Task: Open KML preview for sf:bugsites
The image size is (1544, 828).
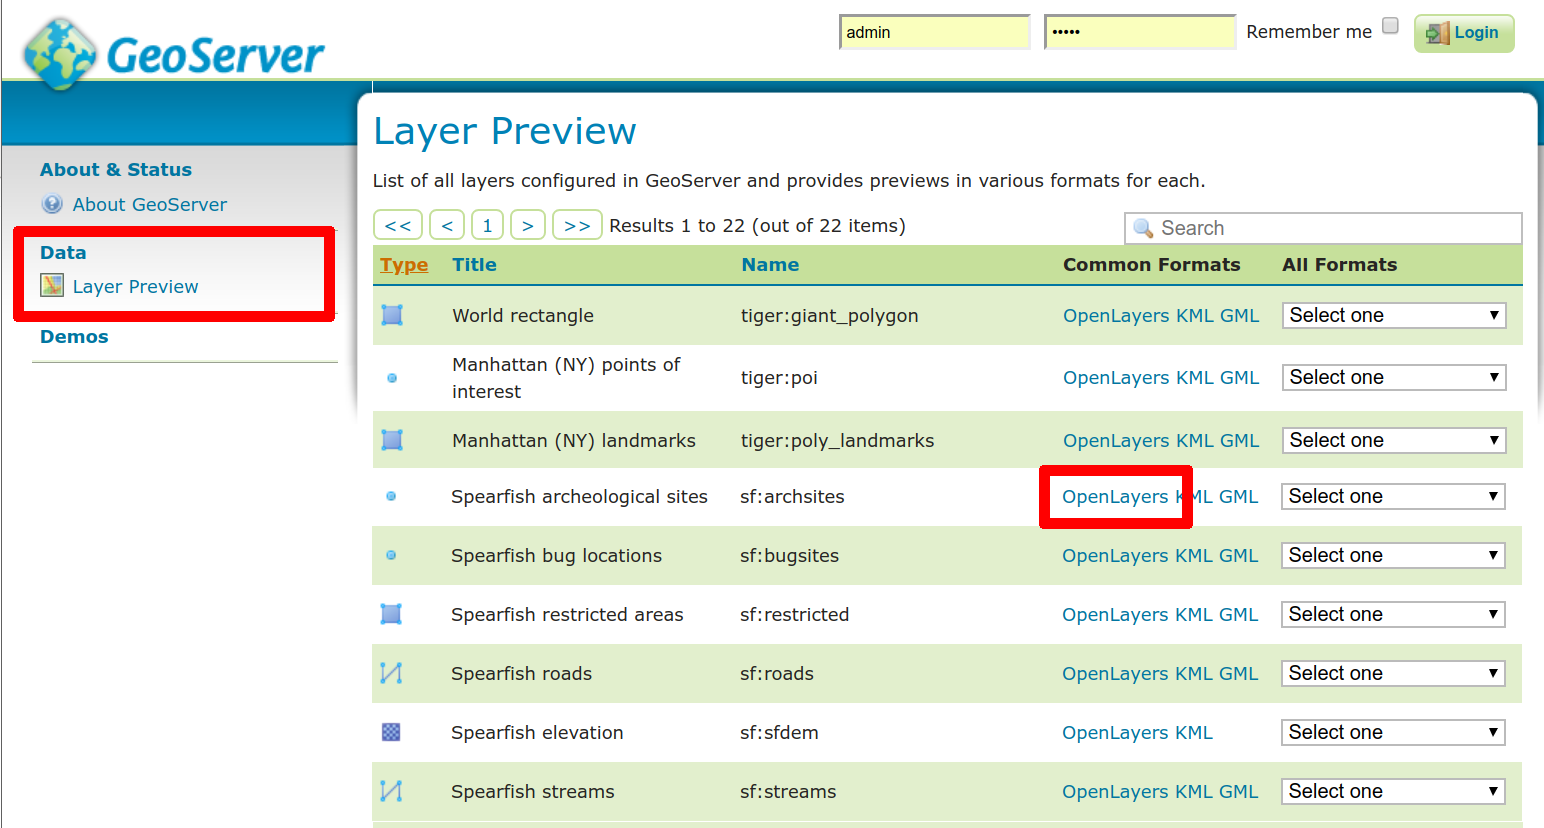Action: [1194, 555]
